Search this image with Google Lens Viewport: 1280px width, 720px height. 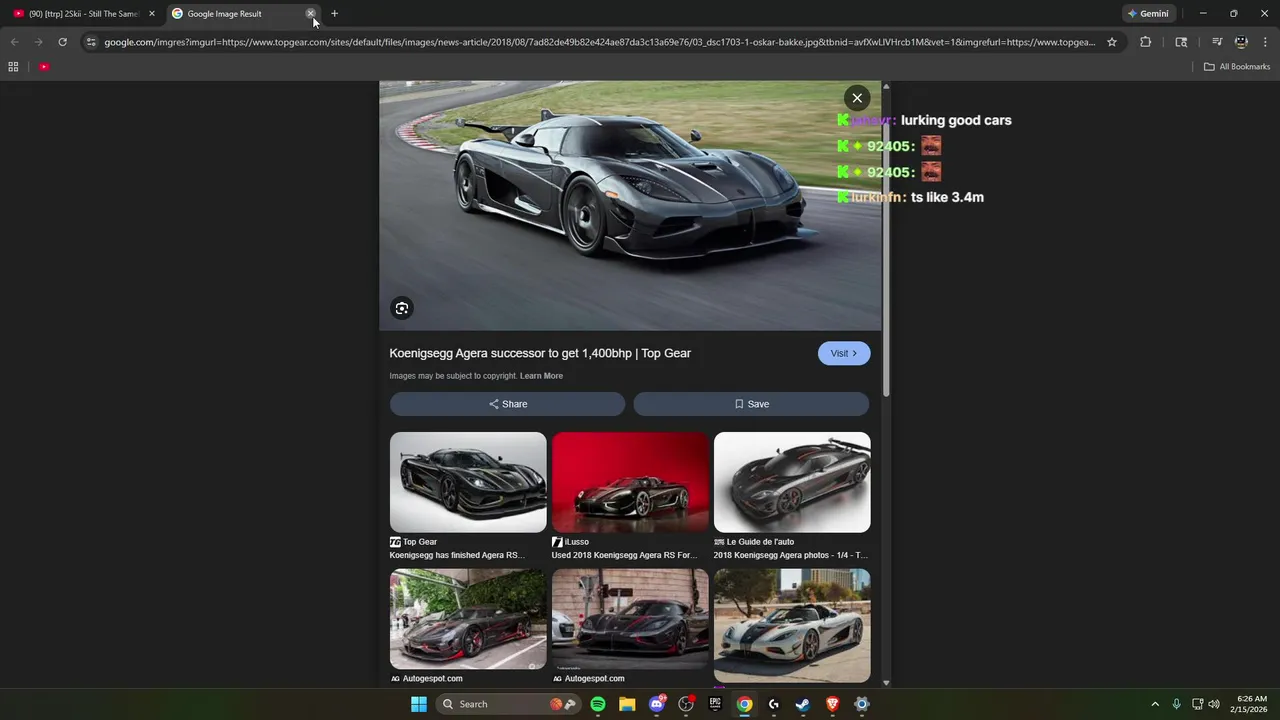click(x=402, y=308)
